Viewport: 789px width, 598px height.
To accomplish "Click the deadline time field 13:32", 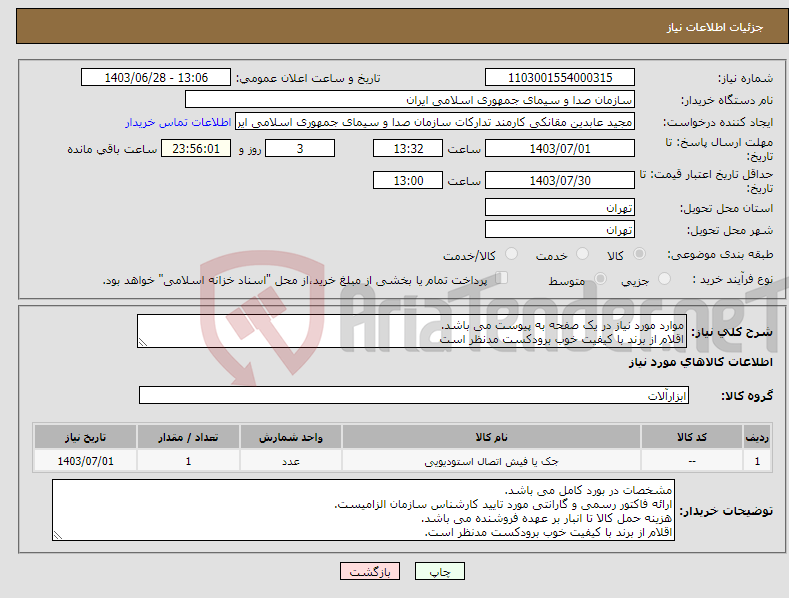I will pyautogui.click(x=408, y=148).
